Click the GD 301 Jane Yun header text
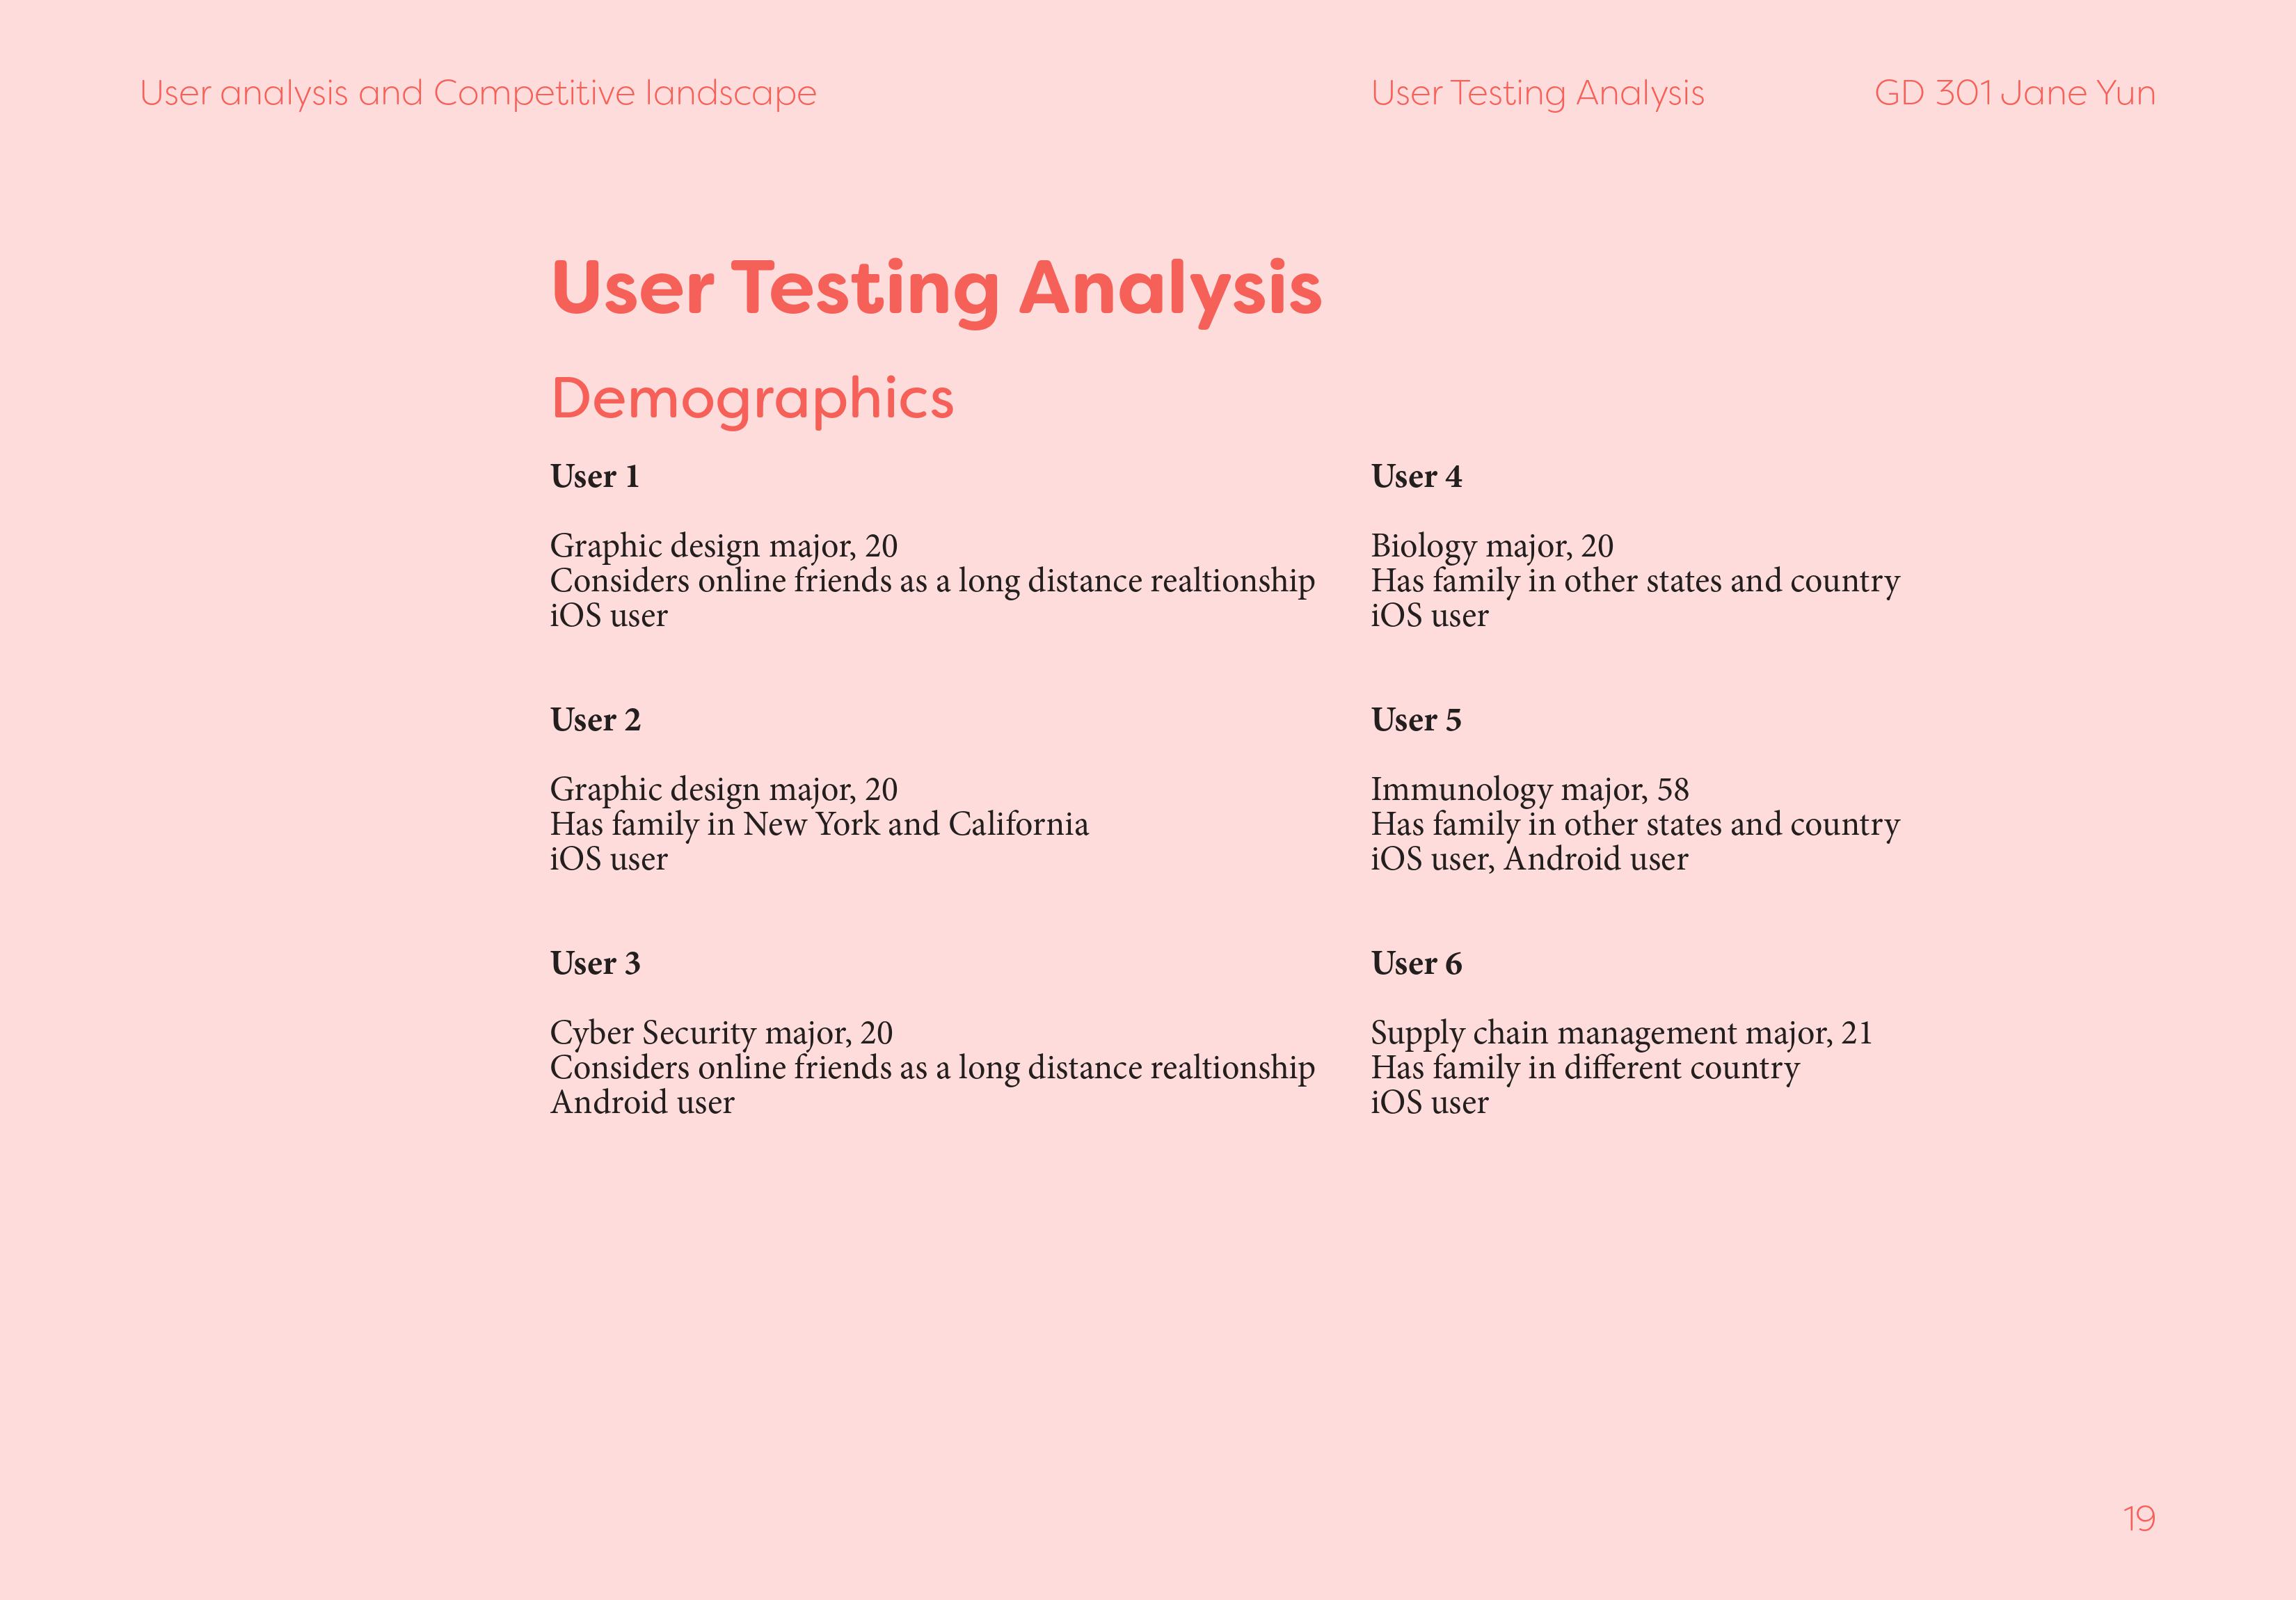2296x1600 pixels. tap(2014, 93)
